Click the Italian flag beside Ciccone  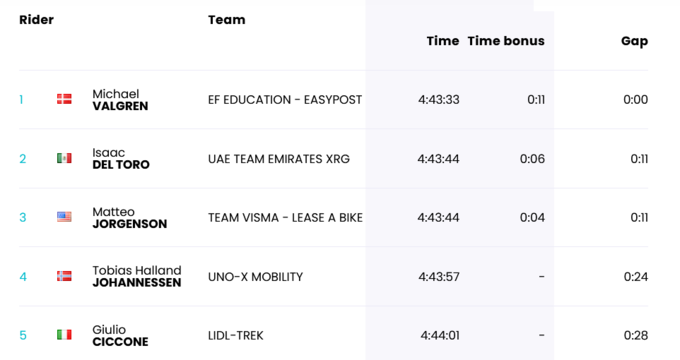[x=64, y=335]
